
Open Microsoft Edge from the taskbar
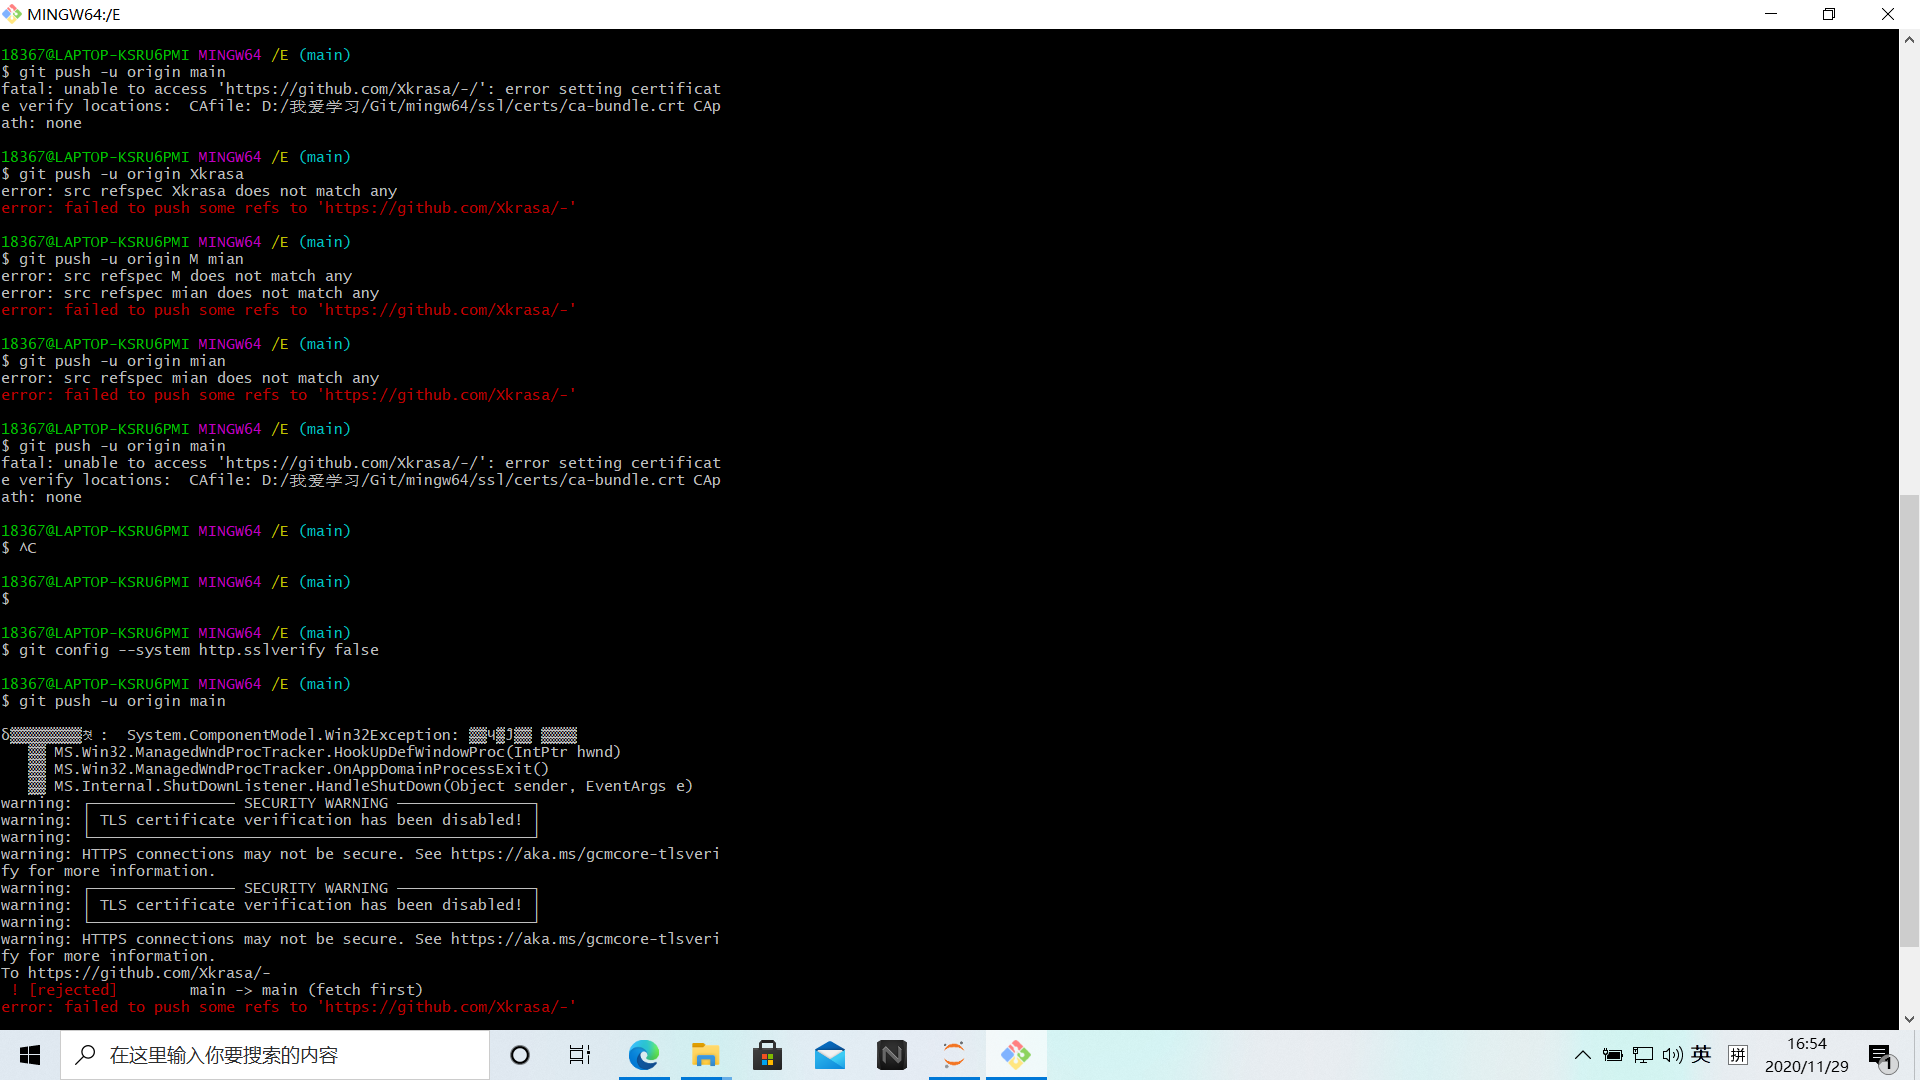(x=645, y=1055)
